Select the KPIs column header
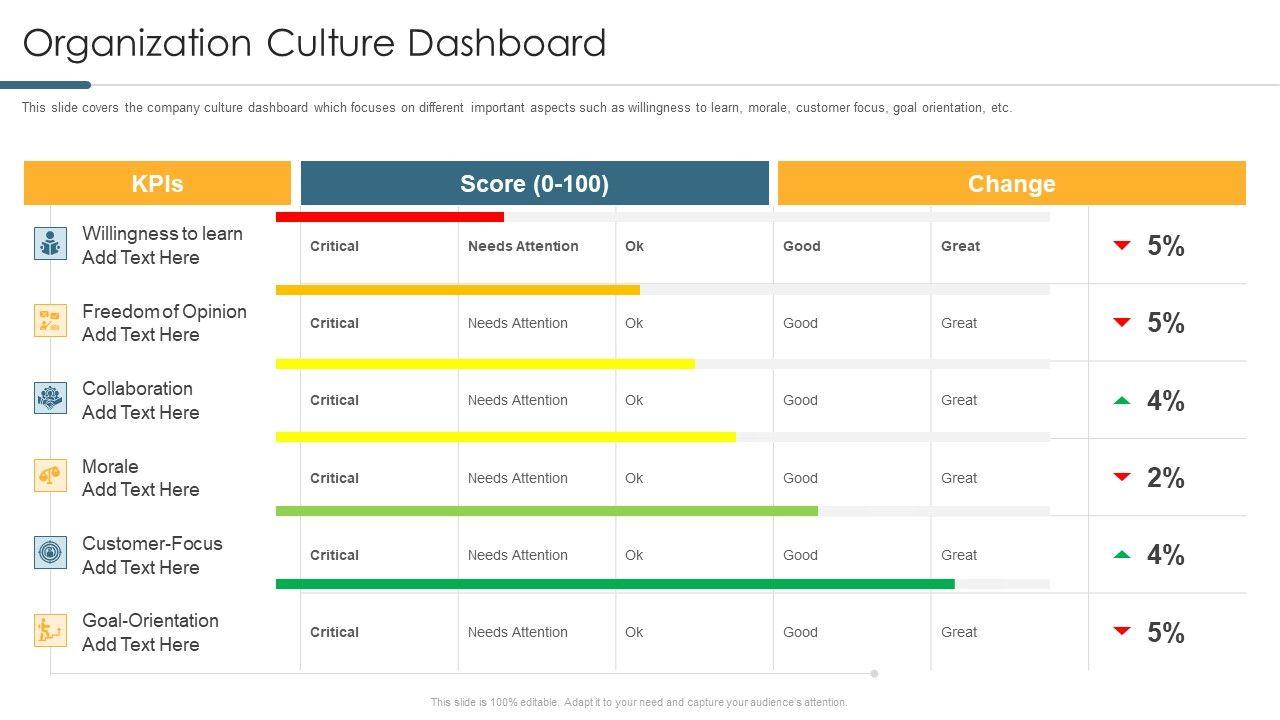The height and width of the screenshot is (720, 1280). pyautogui.click(x=157, y=184)
